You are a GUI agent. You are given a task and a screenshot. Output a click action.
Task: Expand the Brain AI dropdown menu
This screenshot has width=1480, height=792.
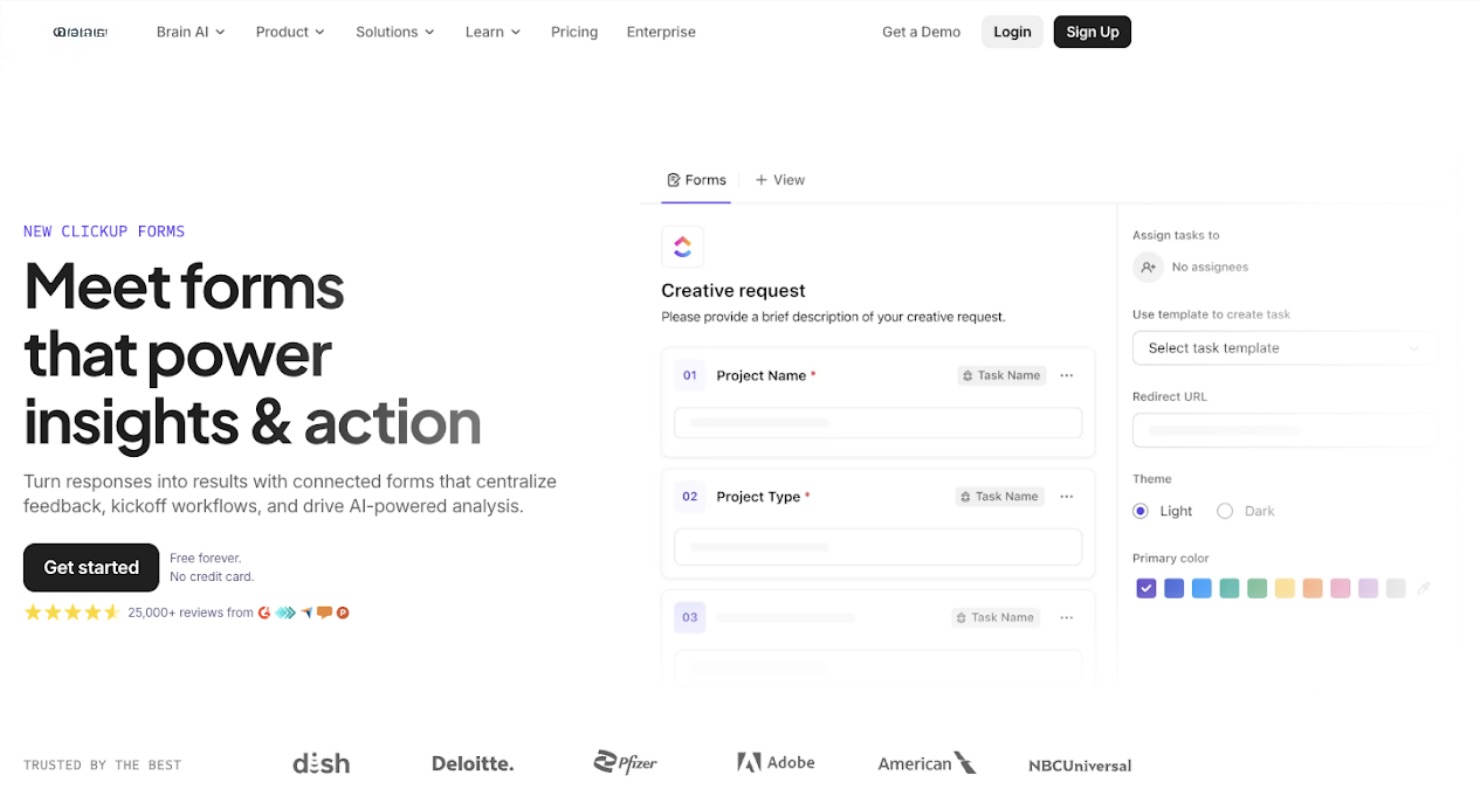(190, 32)
